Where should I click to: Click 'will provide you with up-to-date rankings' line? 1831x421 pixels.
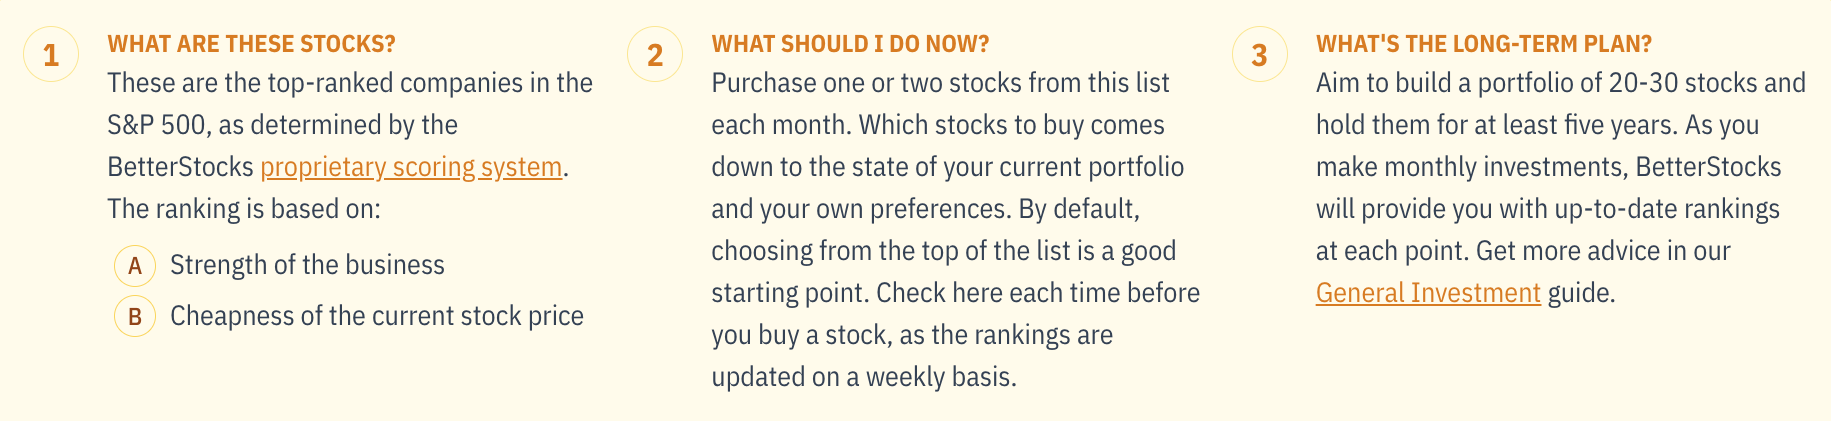[x=1548, y=209]
